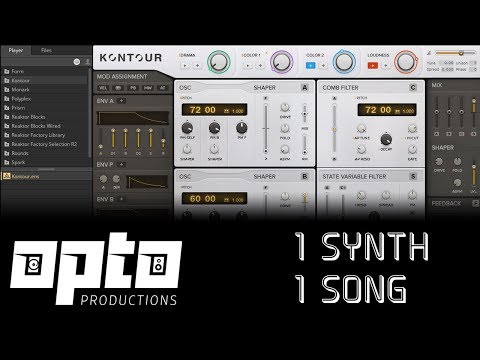Click the ENV A envelope curve display
Screen dimensions: 480x360
click(x=133, y=118)
